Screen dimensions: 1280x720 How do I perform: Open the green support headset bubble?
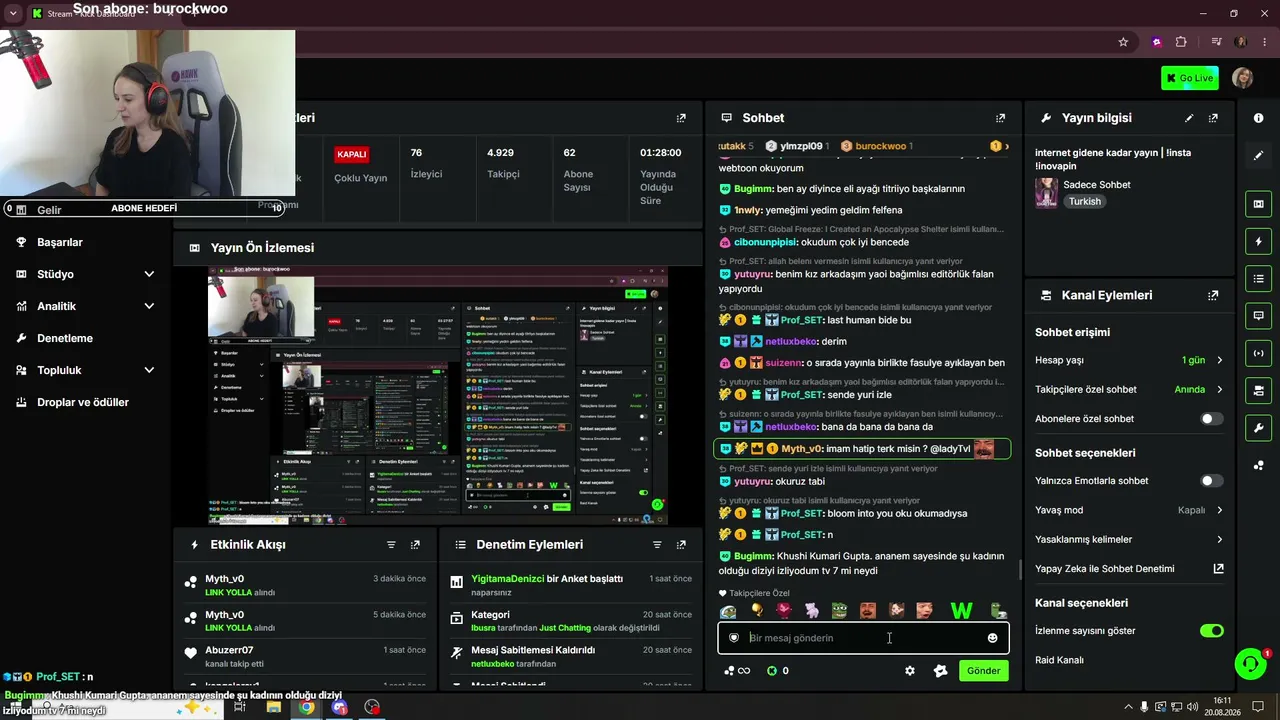pyautogui.click(x=1249, y=664)
